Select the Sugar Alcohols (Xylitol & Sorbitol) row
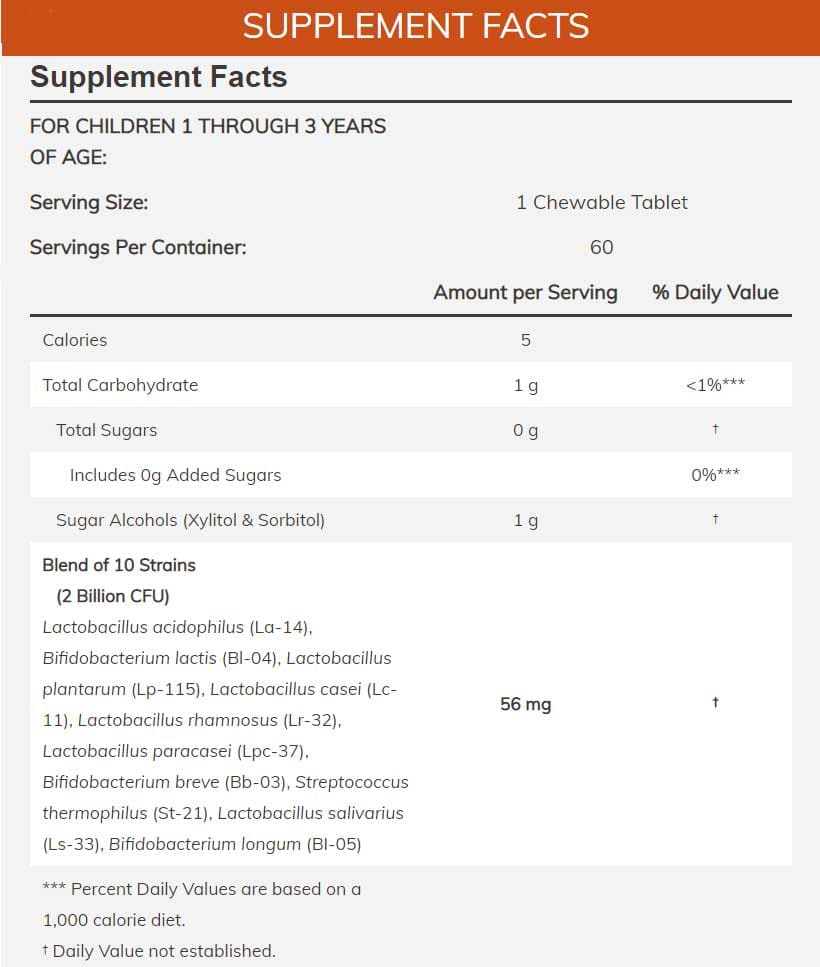Screen dimensions: 820x967 (190, 520)
